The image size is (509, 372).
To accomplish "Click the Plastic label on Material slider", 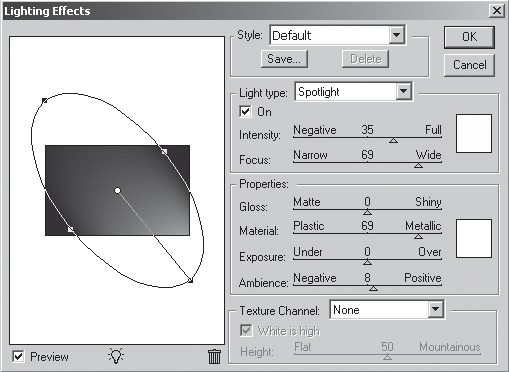I will click(309, 226).
